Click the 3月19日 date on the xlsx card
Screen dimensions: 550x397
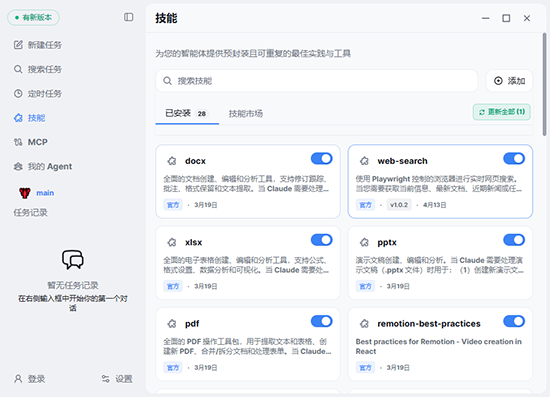pyautogui.click(x=206, y=286)
